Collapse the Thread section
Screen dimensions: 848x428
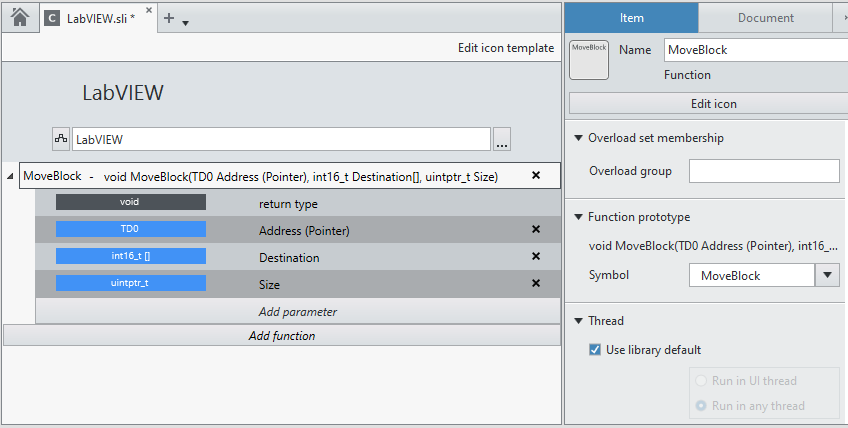(x=579, y=321)
